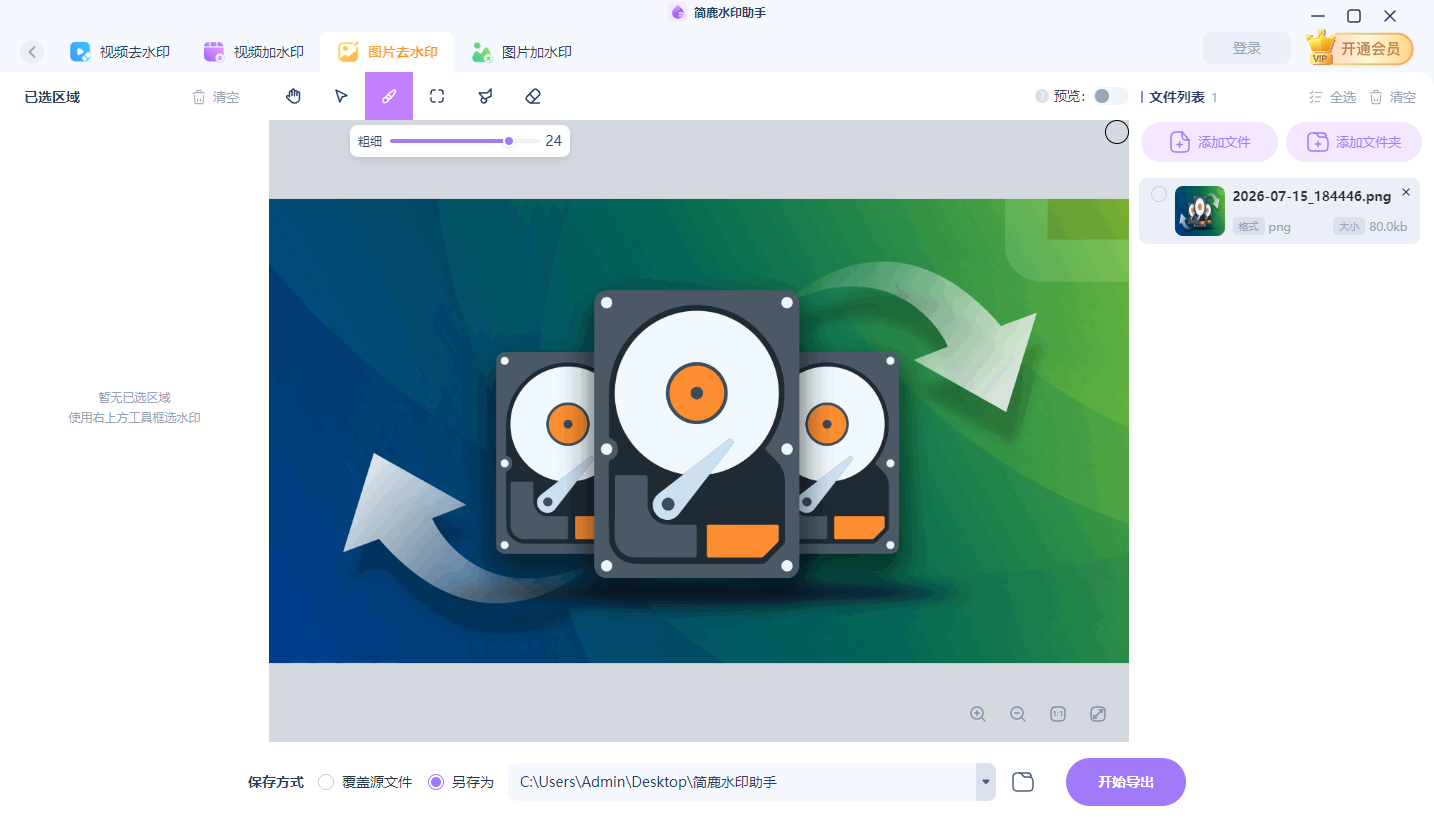Toggle the 预览 preview switch
The height and width of the screenshot is (822, 1434).
click(x=1110, y=96)
